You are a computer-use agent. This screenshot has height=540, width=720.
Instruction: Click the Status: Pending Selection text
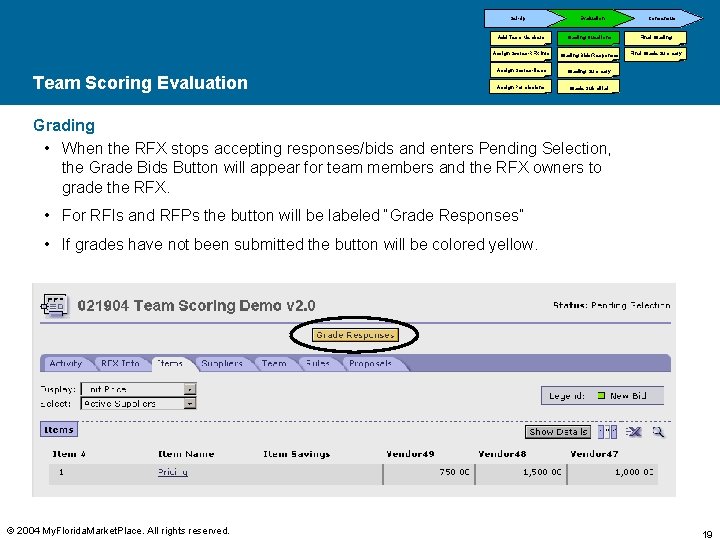tap(612, 305)
